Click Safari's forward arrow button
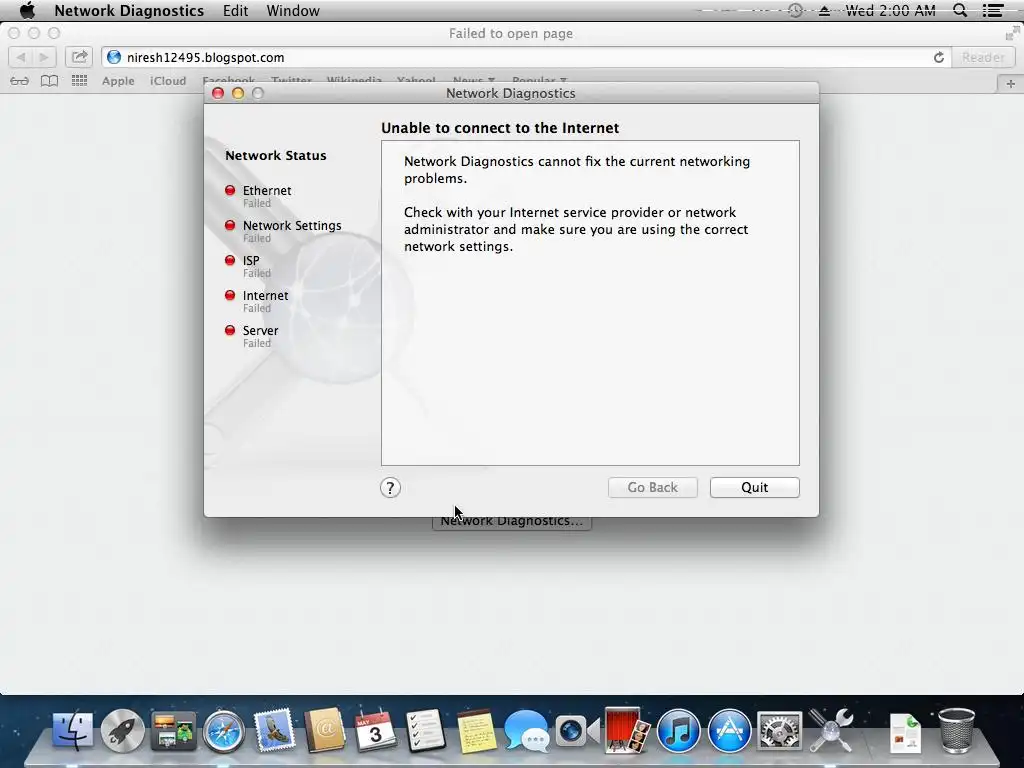The image size is (1024, 768). coord(44,57)
